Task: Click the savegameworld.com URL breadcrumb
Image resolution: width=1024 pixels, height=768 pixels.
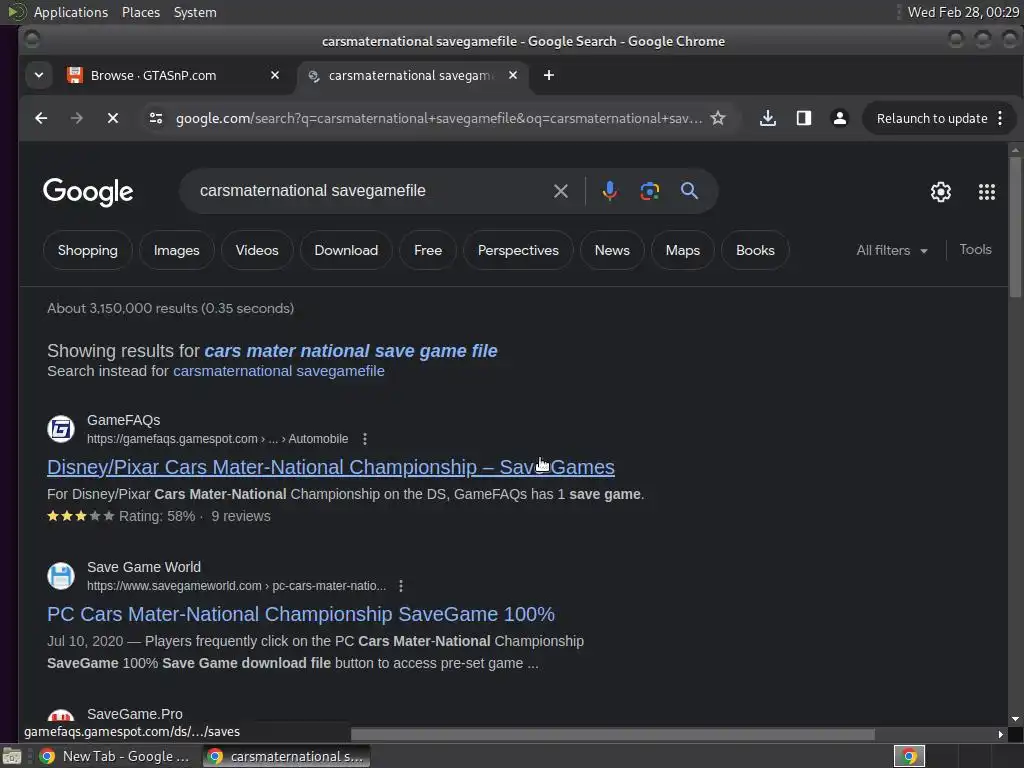Action: pyautogui.click(x=236, y=586)
